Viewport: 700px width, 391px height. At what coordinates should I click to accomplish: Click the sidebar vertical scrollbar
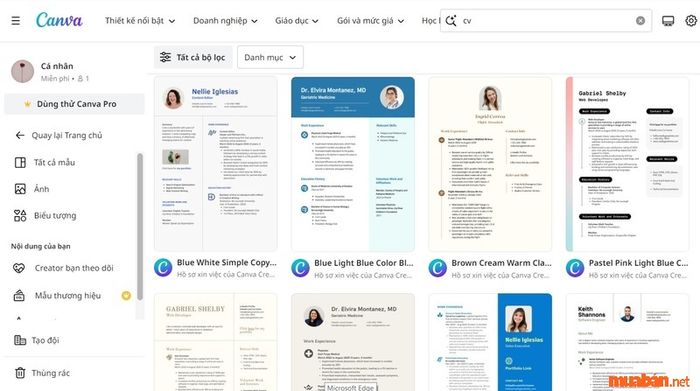click(140, 227)
